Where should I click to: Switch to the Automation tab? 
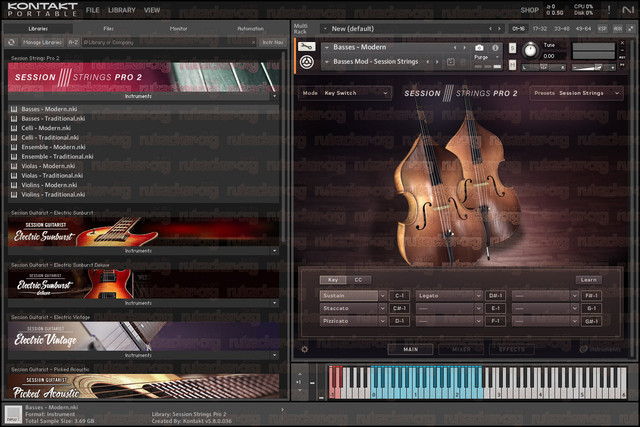(251, 29)
